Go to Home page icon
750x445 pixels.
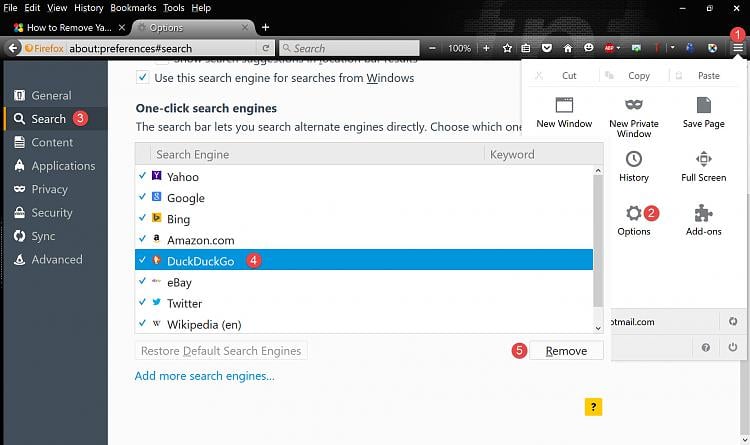pyautogui.click(x=567, y=48)
